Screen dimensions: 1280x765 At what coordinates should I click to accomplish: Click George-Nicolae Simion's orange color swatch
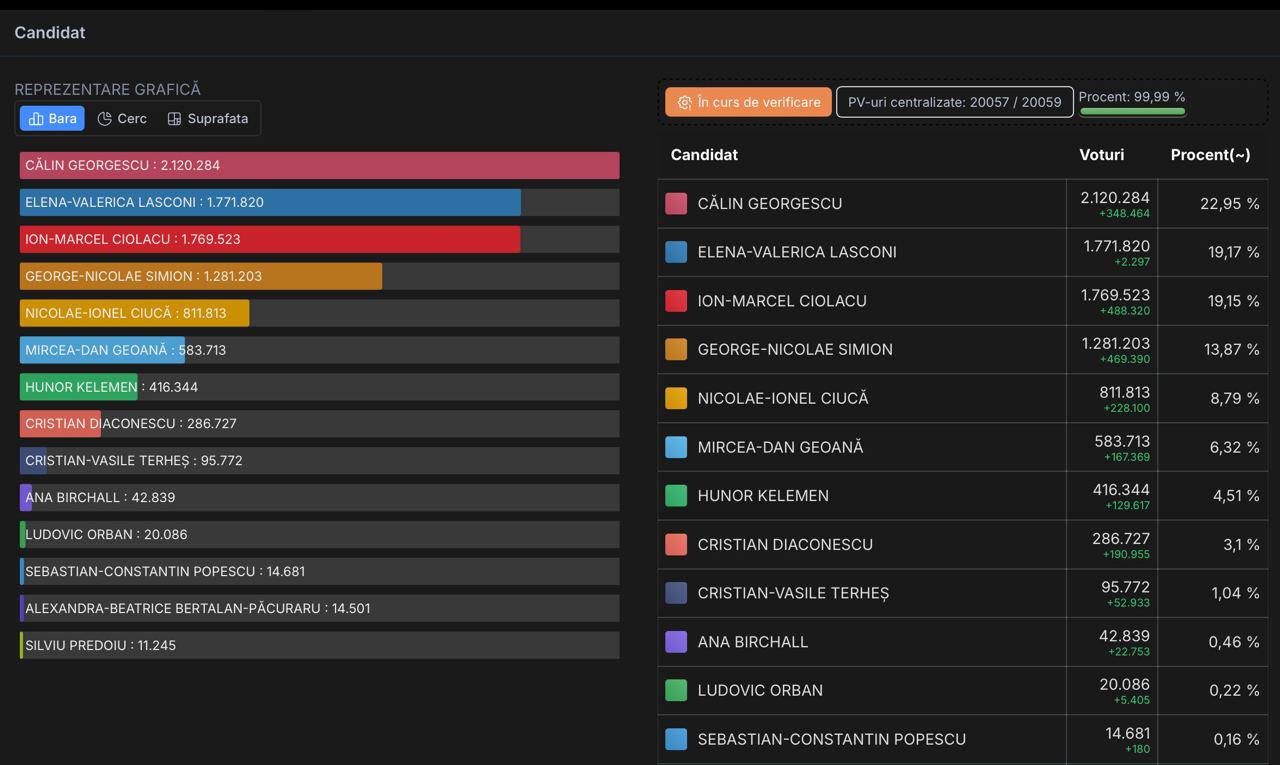pos(676,349)
